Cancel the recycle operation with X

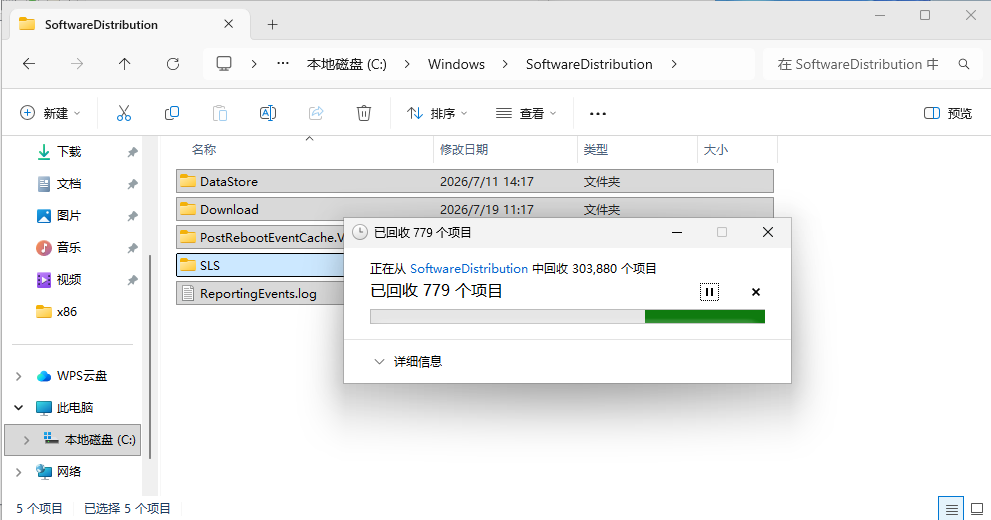click(756, 292)
